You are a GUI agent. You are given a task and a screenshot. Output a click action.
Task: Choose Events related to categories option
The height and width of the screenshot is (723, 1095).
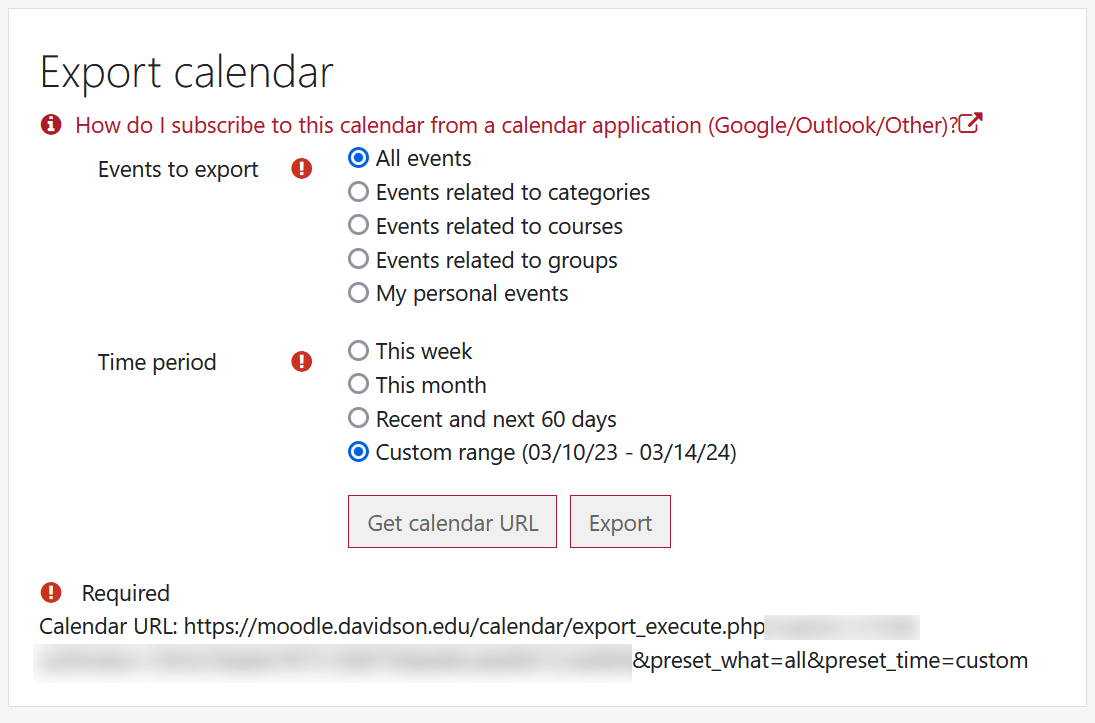[x=358, y=192]
